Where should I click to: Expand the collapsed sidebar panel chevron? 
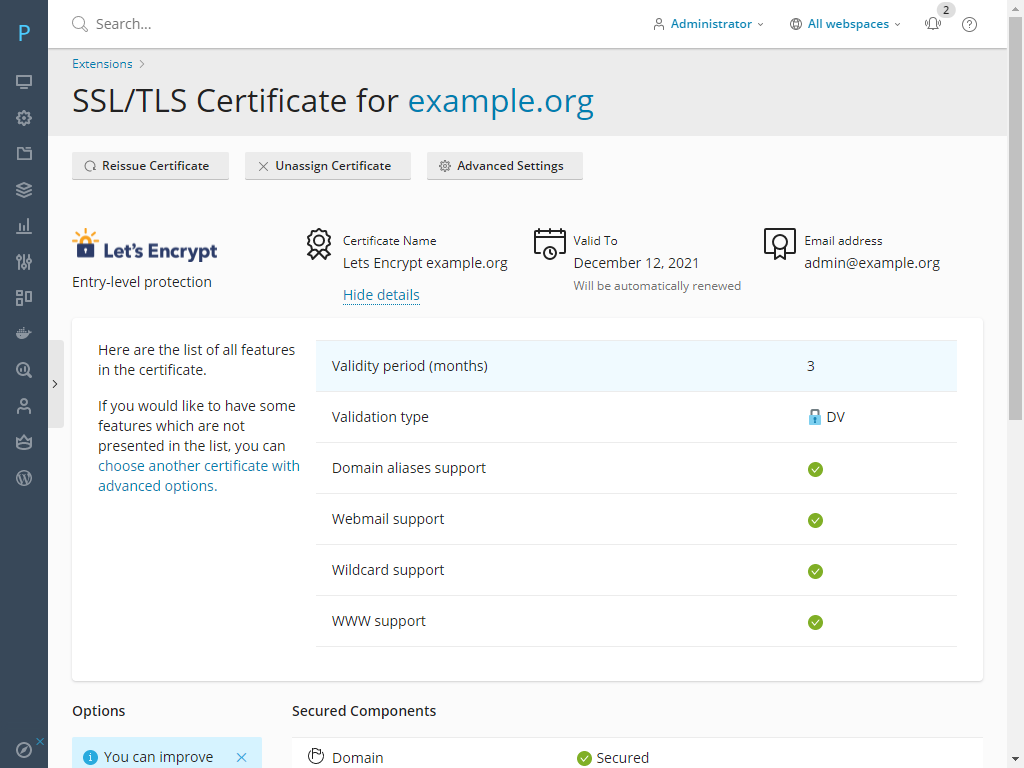55,383
